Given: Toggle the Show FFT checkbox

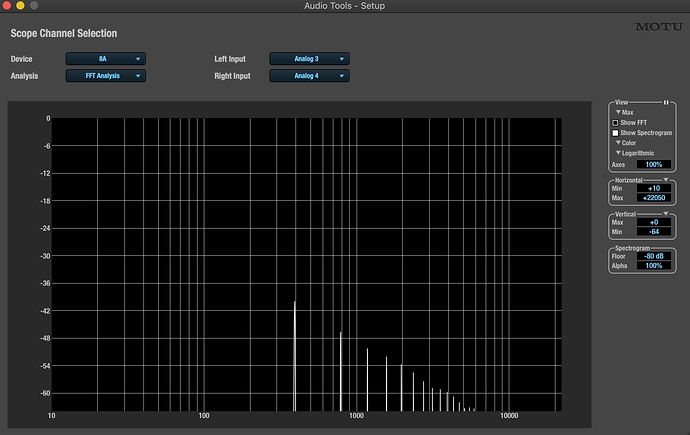Looking at the screenshot, I should click(615, 123).
